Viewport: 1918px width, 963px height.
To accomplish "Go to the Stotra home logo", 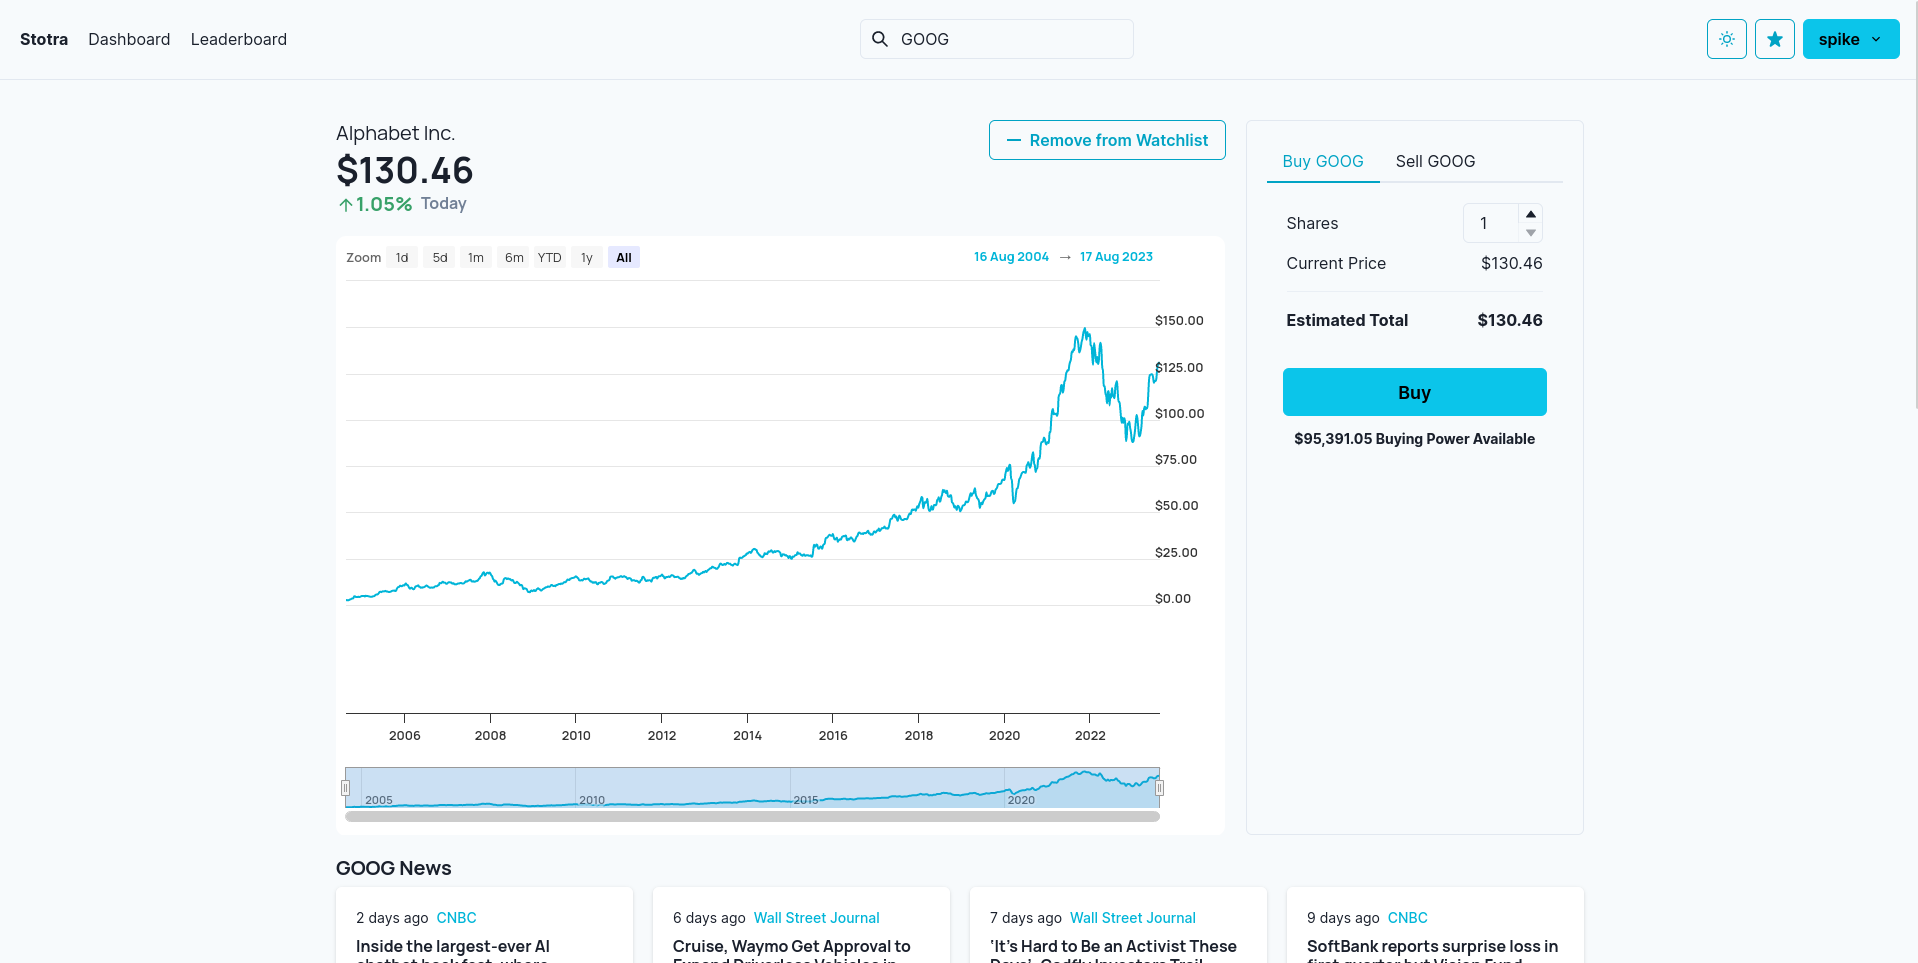I will (x=44, y=39).
